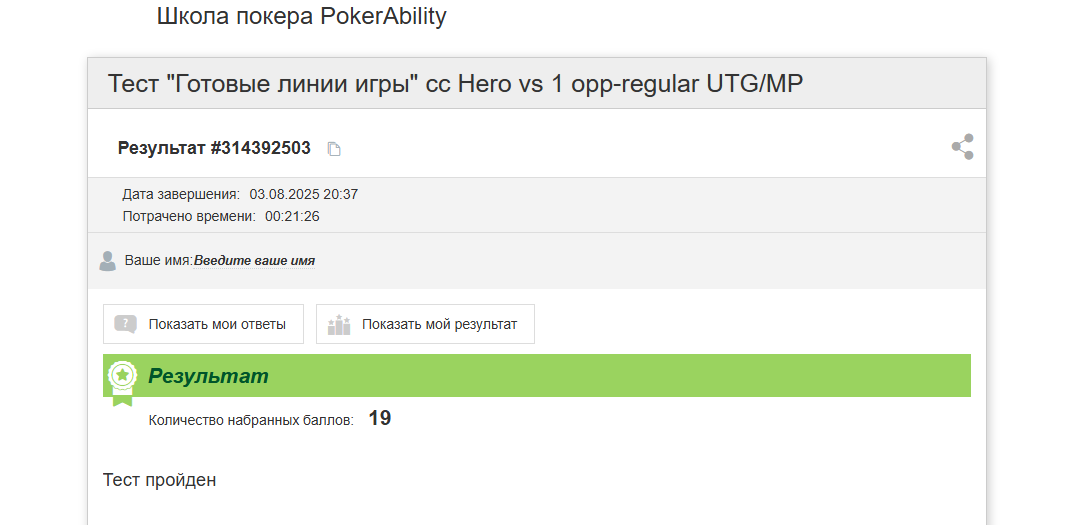Click the score value 19

click(x=380, y=418)
